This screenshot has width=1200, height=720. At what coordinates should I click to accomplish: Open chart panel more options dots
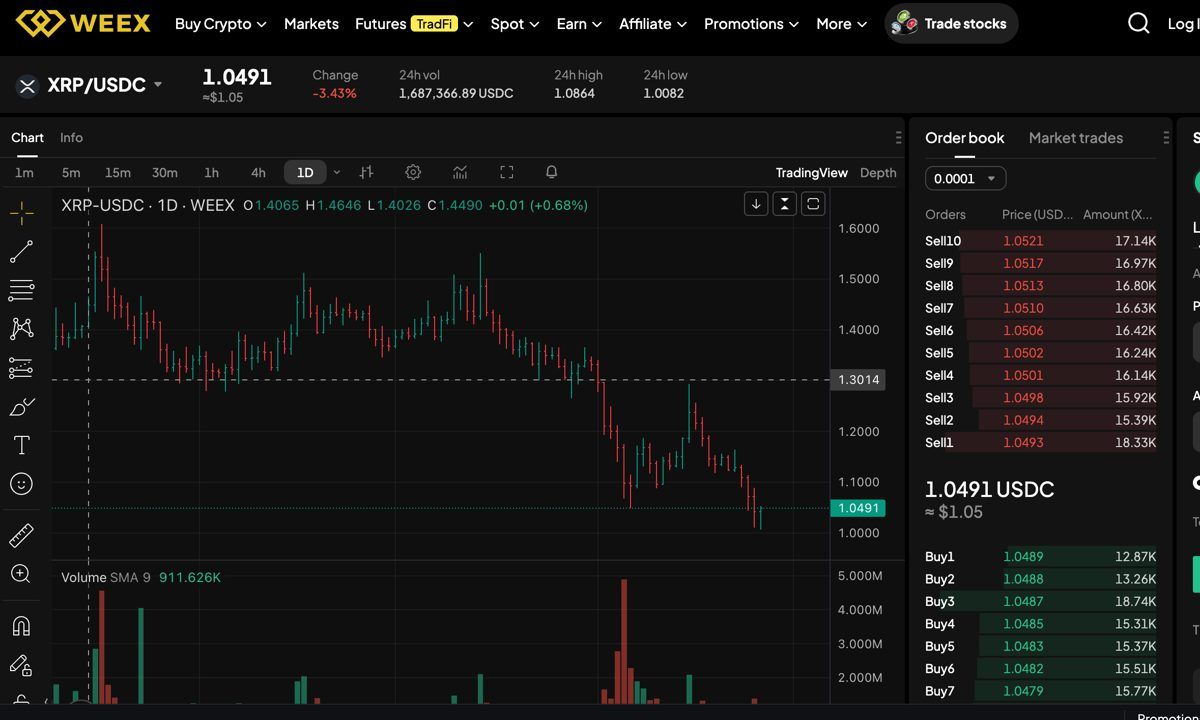click(x=898, y=138)
